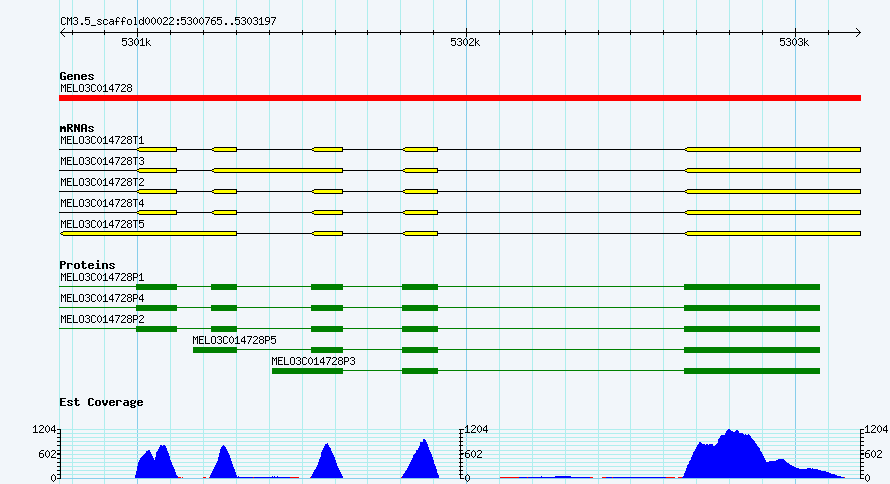Screen dimensions: 890x484
Task: Click the 602 label on the rightmost coverage axis
Action: 874,454
